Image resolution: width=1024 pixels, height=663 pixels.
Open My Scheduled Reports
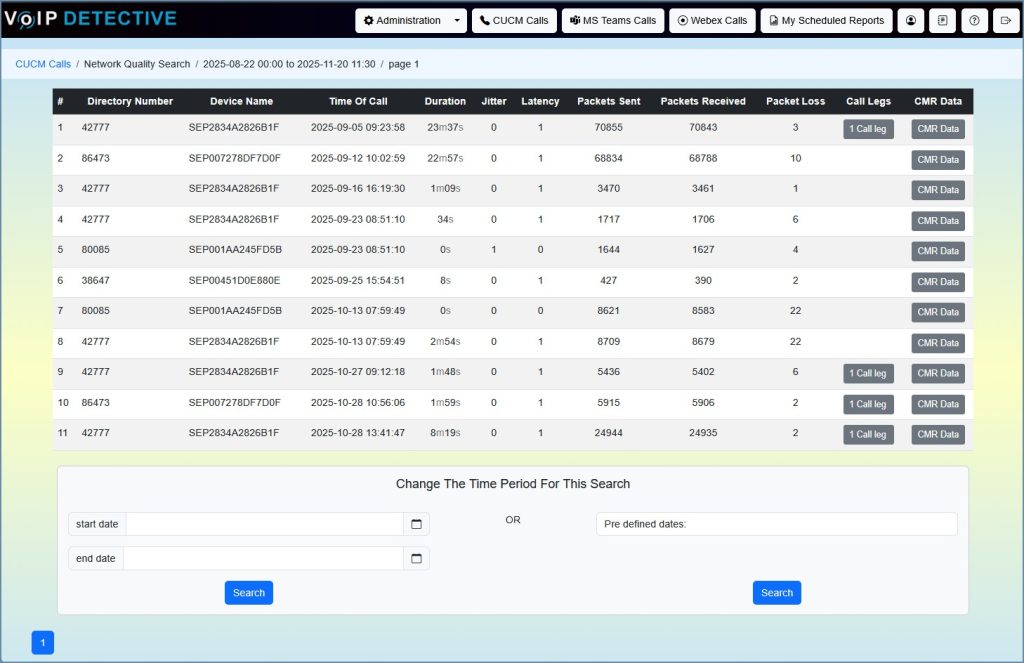pyautogui.click(x=826, y=20)
